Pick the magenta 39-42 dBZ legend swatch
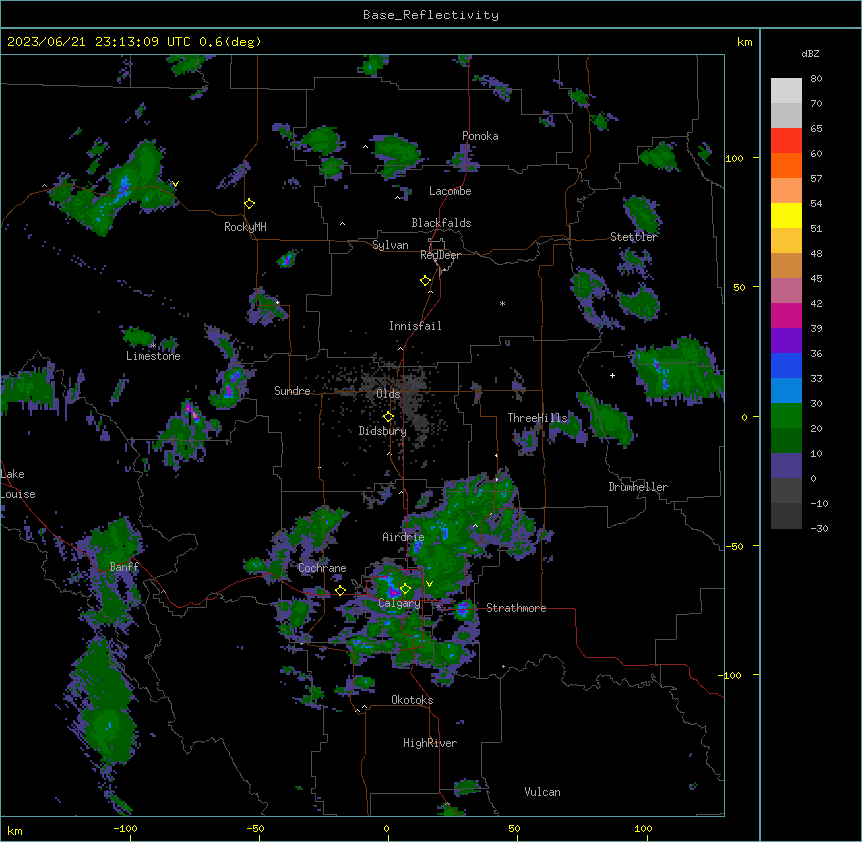The width and height of the screenshot is (862, 842). coord(786,315)
